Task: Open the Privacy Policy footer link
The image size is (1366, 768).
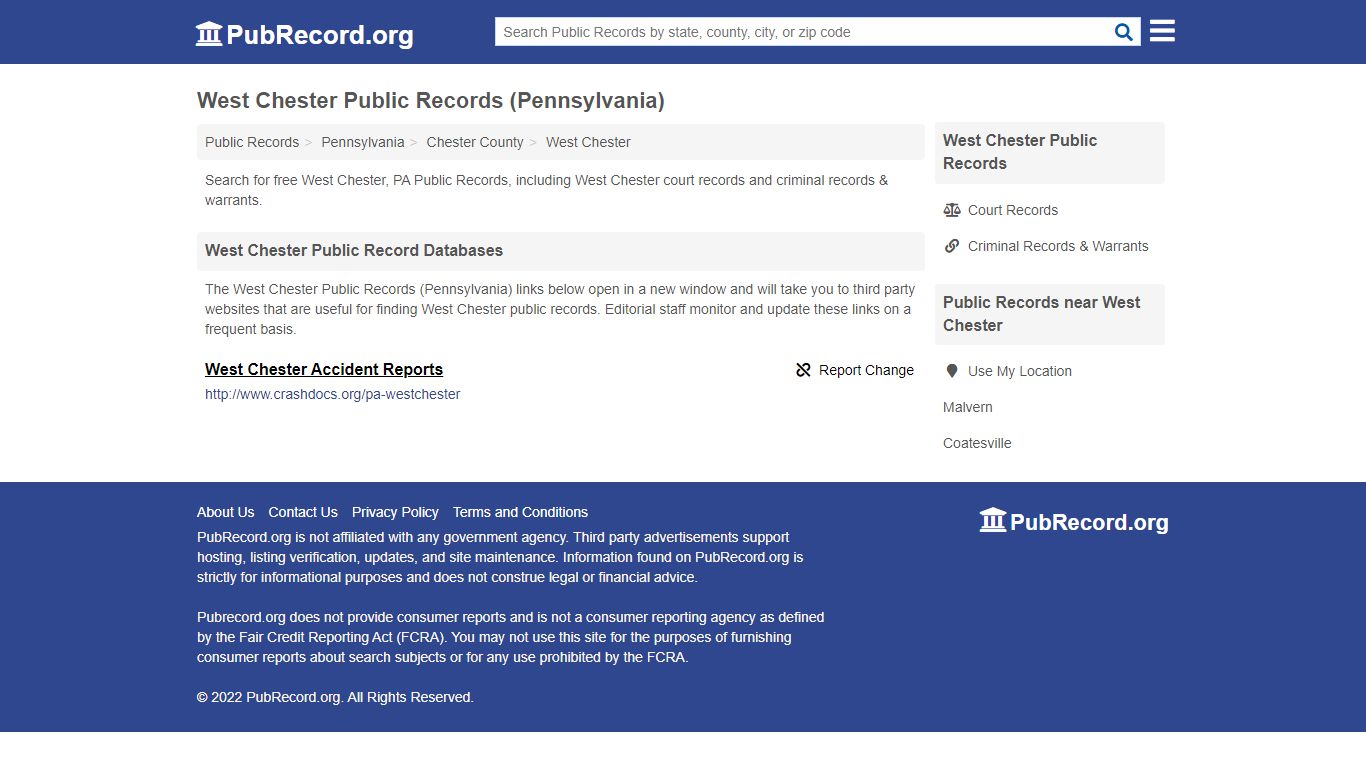Action: click(x=395, y=512)
